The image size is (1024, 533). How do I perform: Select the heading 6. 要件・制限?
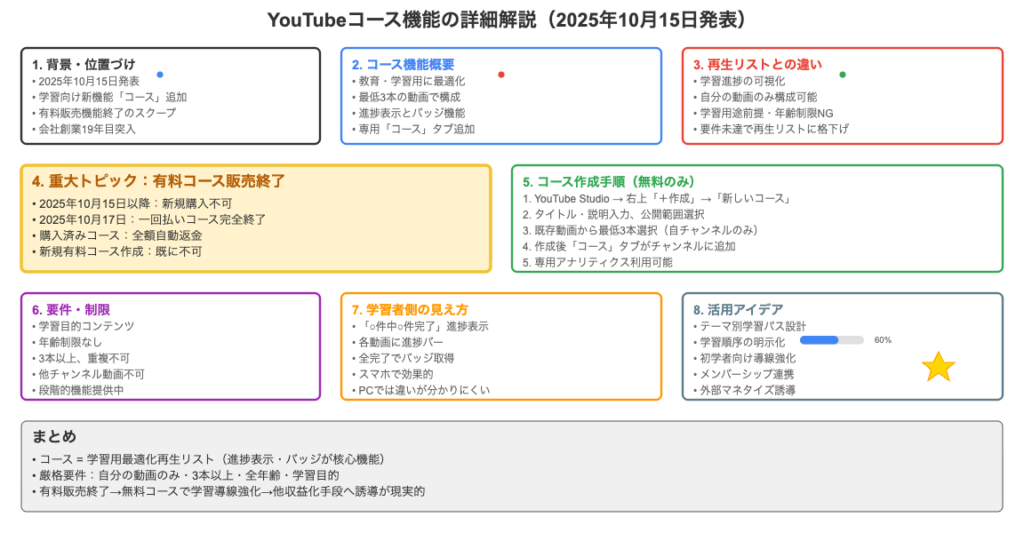72,309
